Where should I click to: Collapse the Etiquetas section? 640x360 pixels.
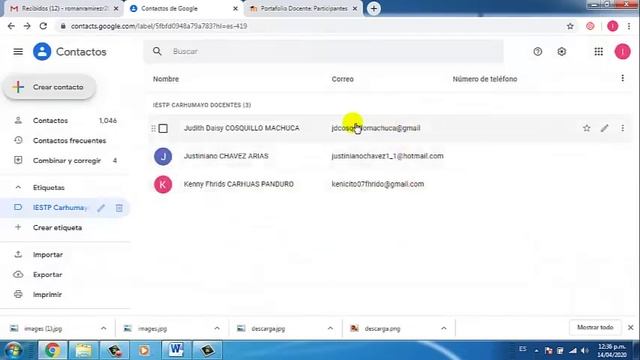click(18, 187)
